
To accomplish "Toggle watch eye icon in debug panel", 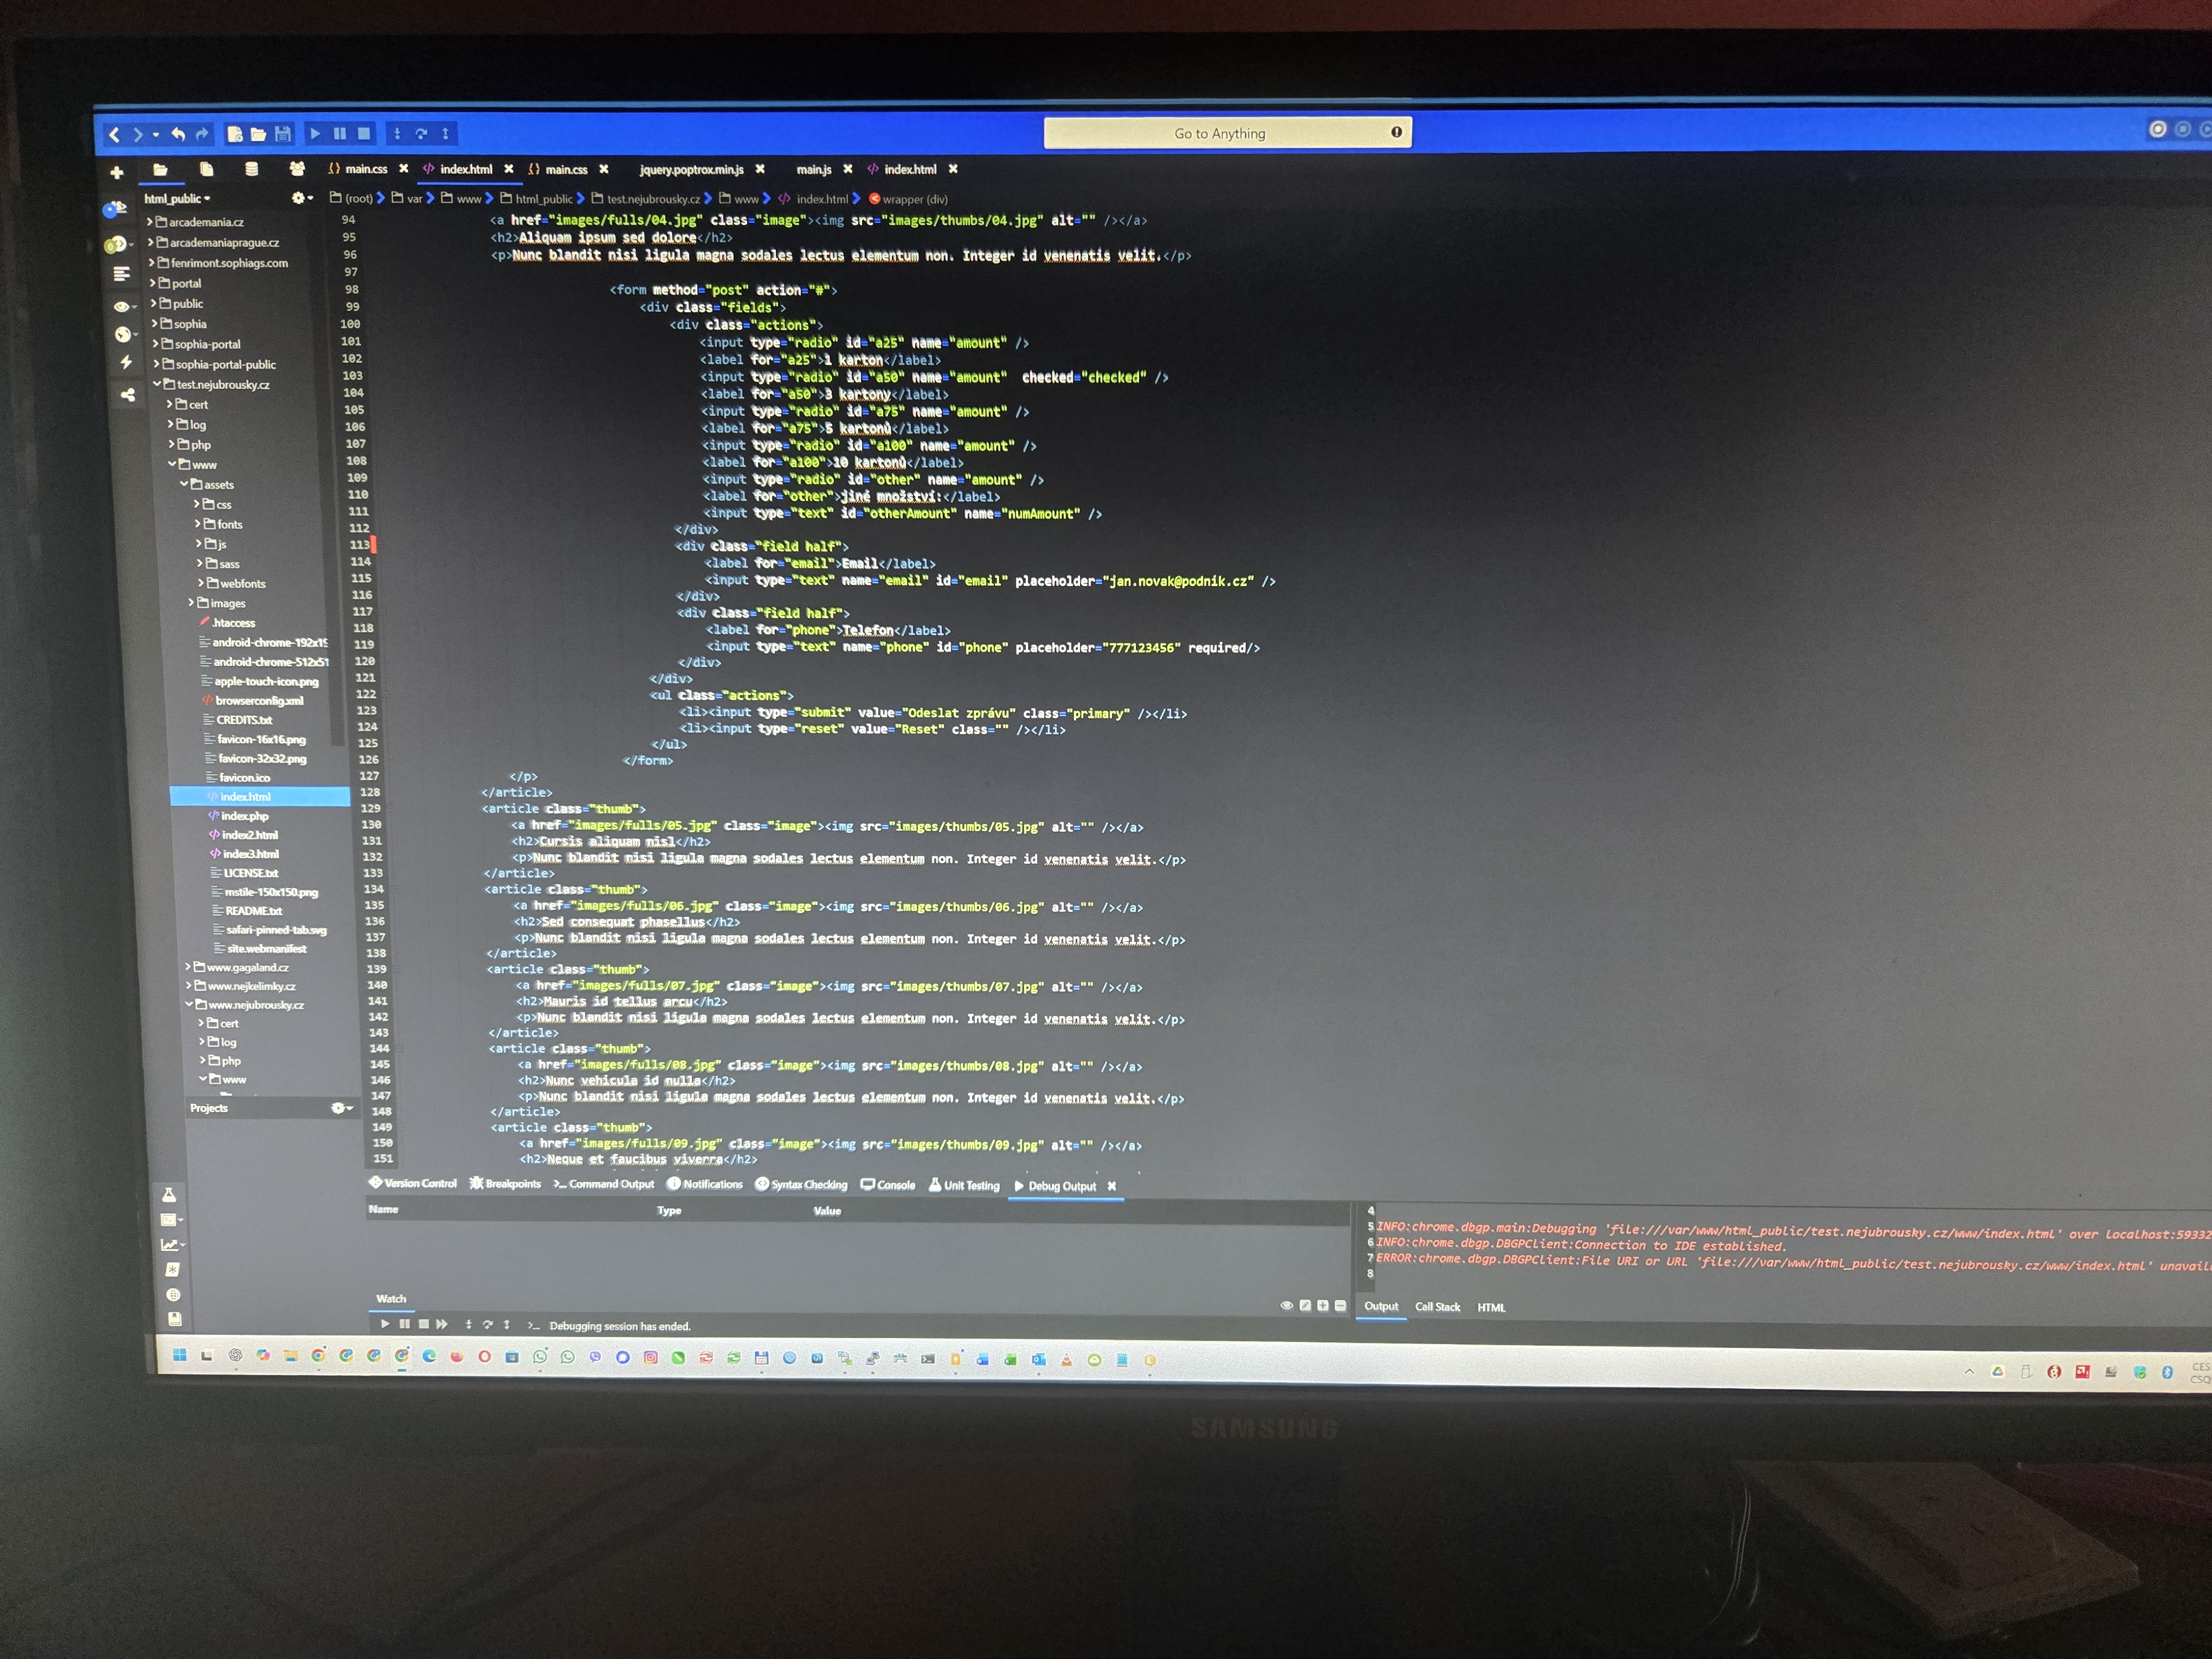I will (1286, 1305).
